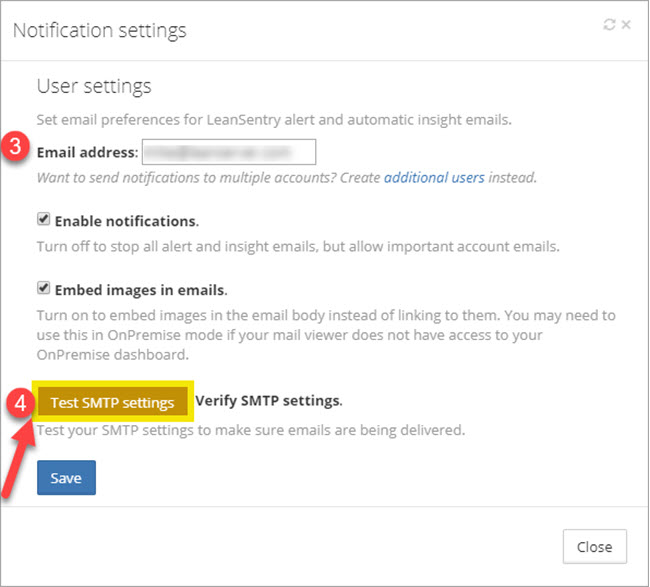Screen dimensions: 650x587
Task: Save the notification settings
Action: 66,478
